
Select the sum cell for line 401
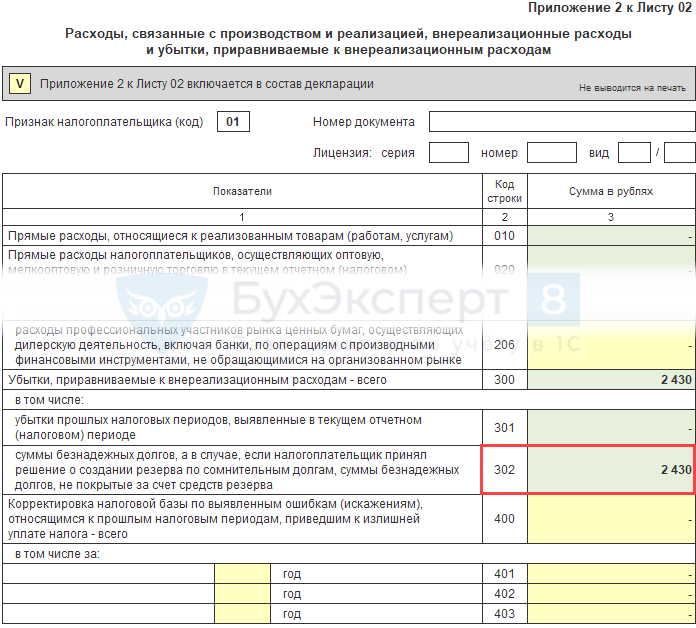[x=611, y=574]
